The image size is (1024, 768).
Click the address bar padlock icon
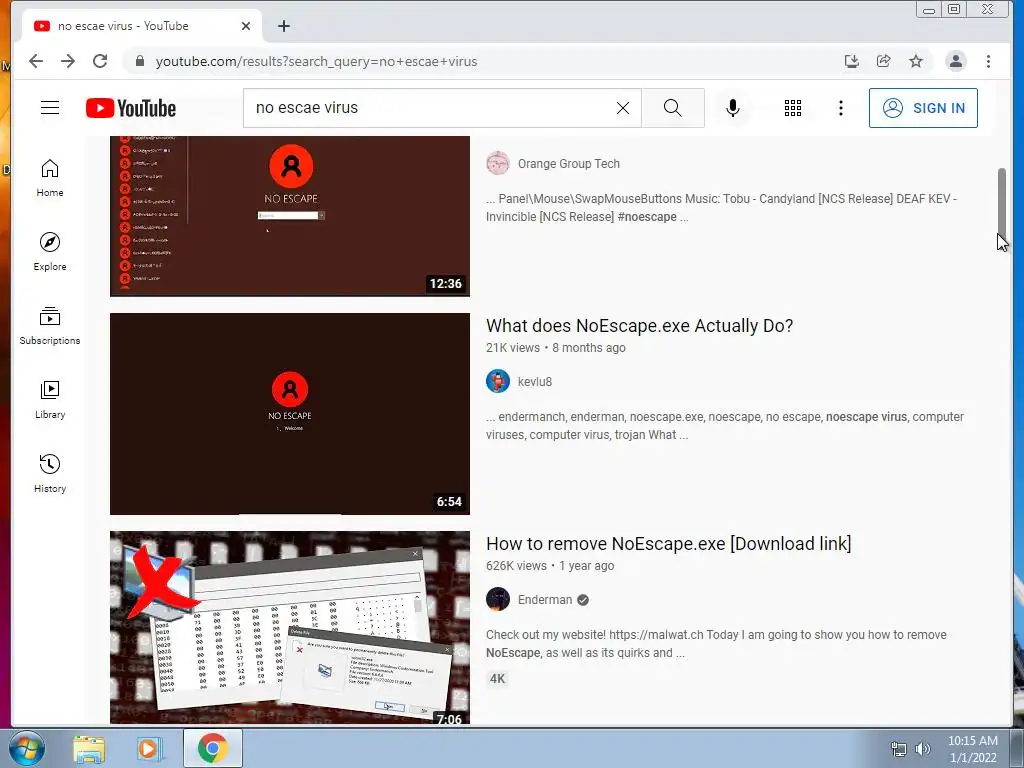click(x=139, y=61)
